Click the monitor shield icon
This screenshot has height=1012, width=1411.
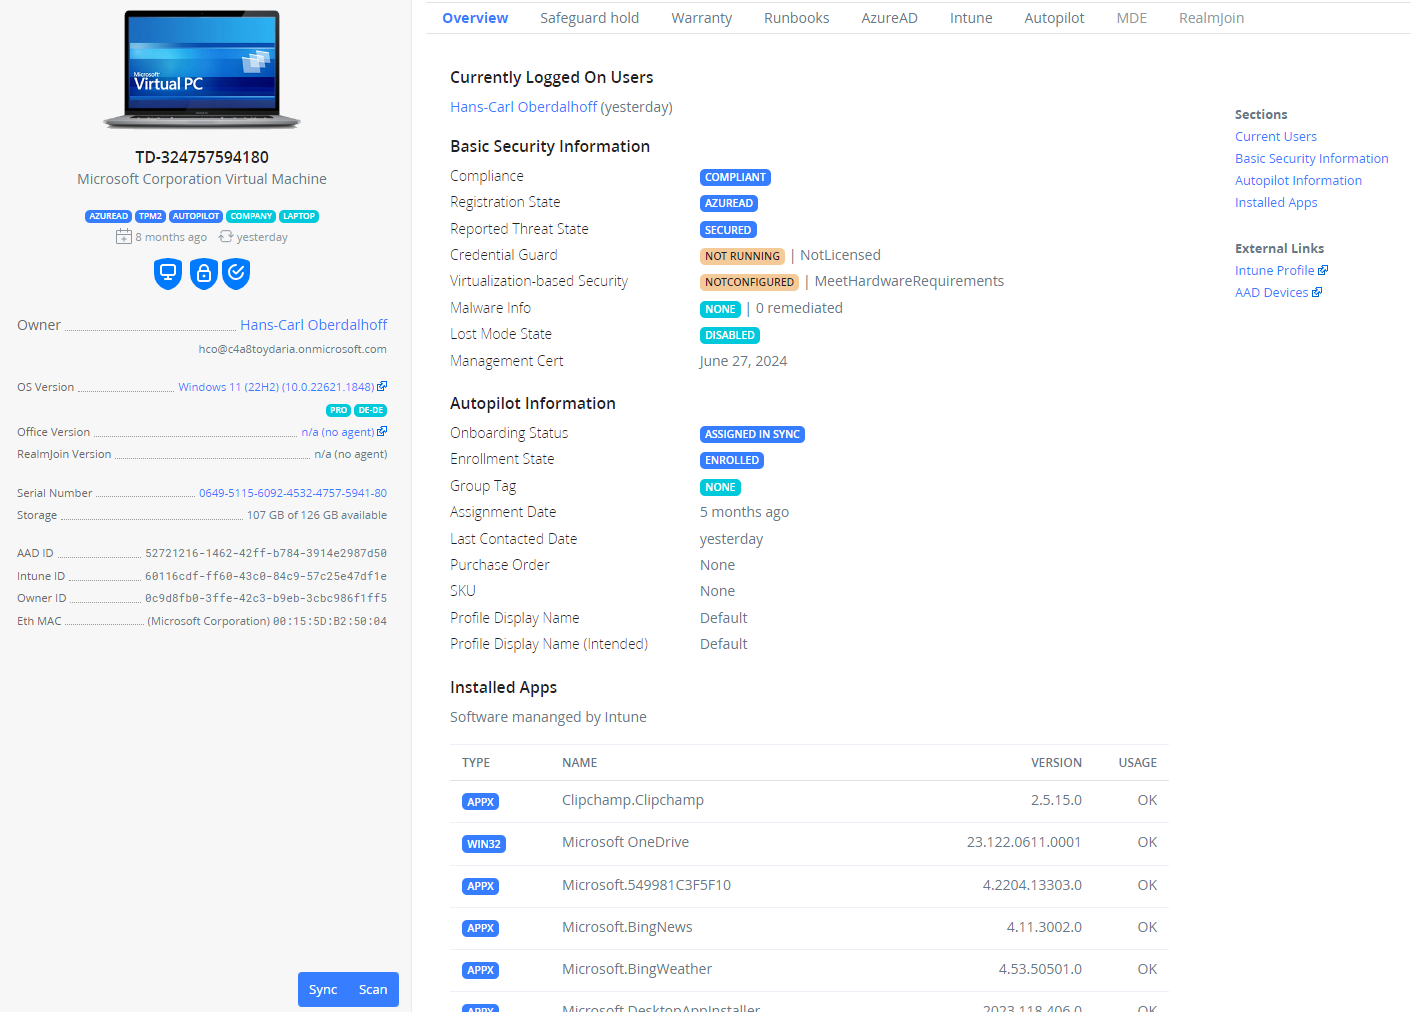pos(168,273)
